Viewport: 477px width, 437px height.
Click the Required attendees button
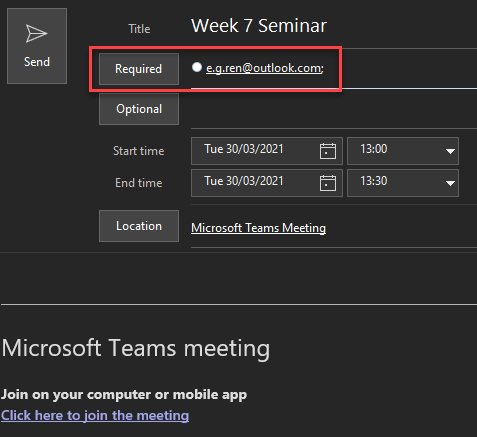pos(139,69)
